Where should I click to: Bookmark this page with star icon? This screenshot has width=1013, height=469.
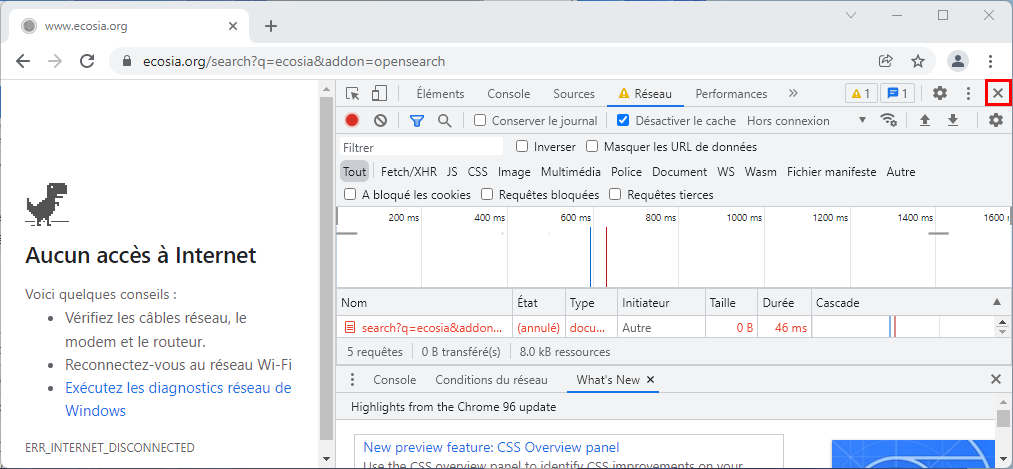click(x=917, y=61)
